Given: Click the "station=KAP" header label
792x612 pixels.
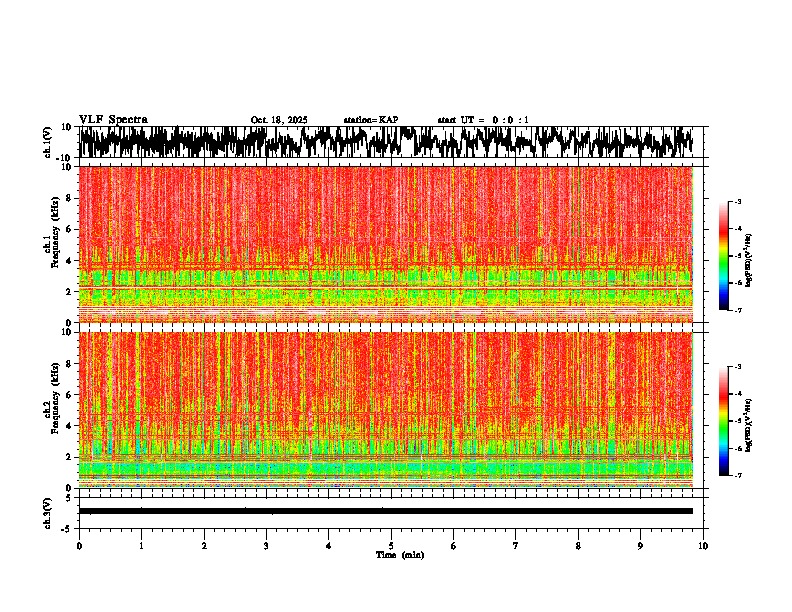Looking at the screenshot, I should coord(371,120).
